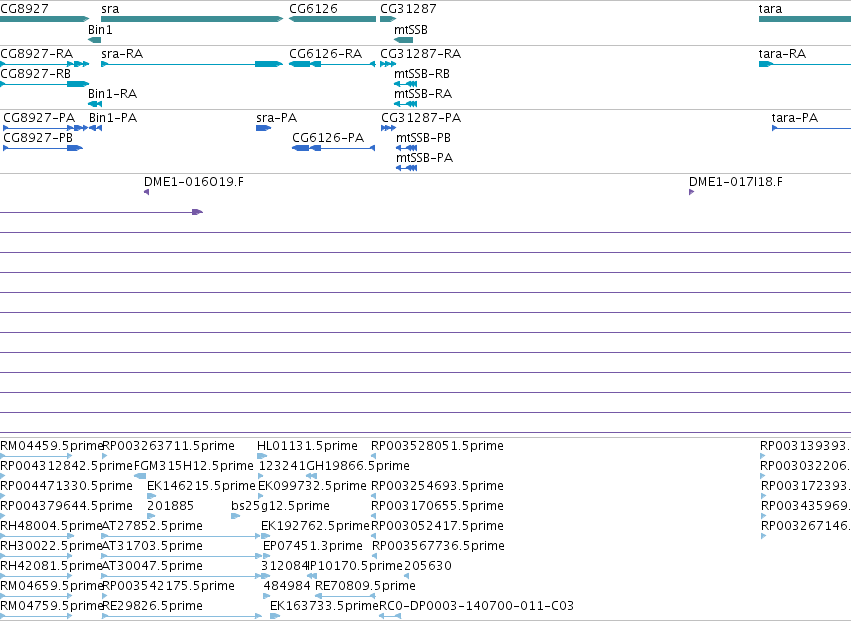Select the 201885 EST label
Image resolution: width=851 pixels, height=621 pixels.
pos(170,506)
